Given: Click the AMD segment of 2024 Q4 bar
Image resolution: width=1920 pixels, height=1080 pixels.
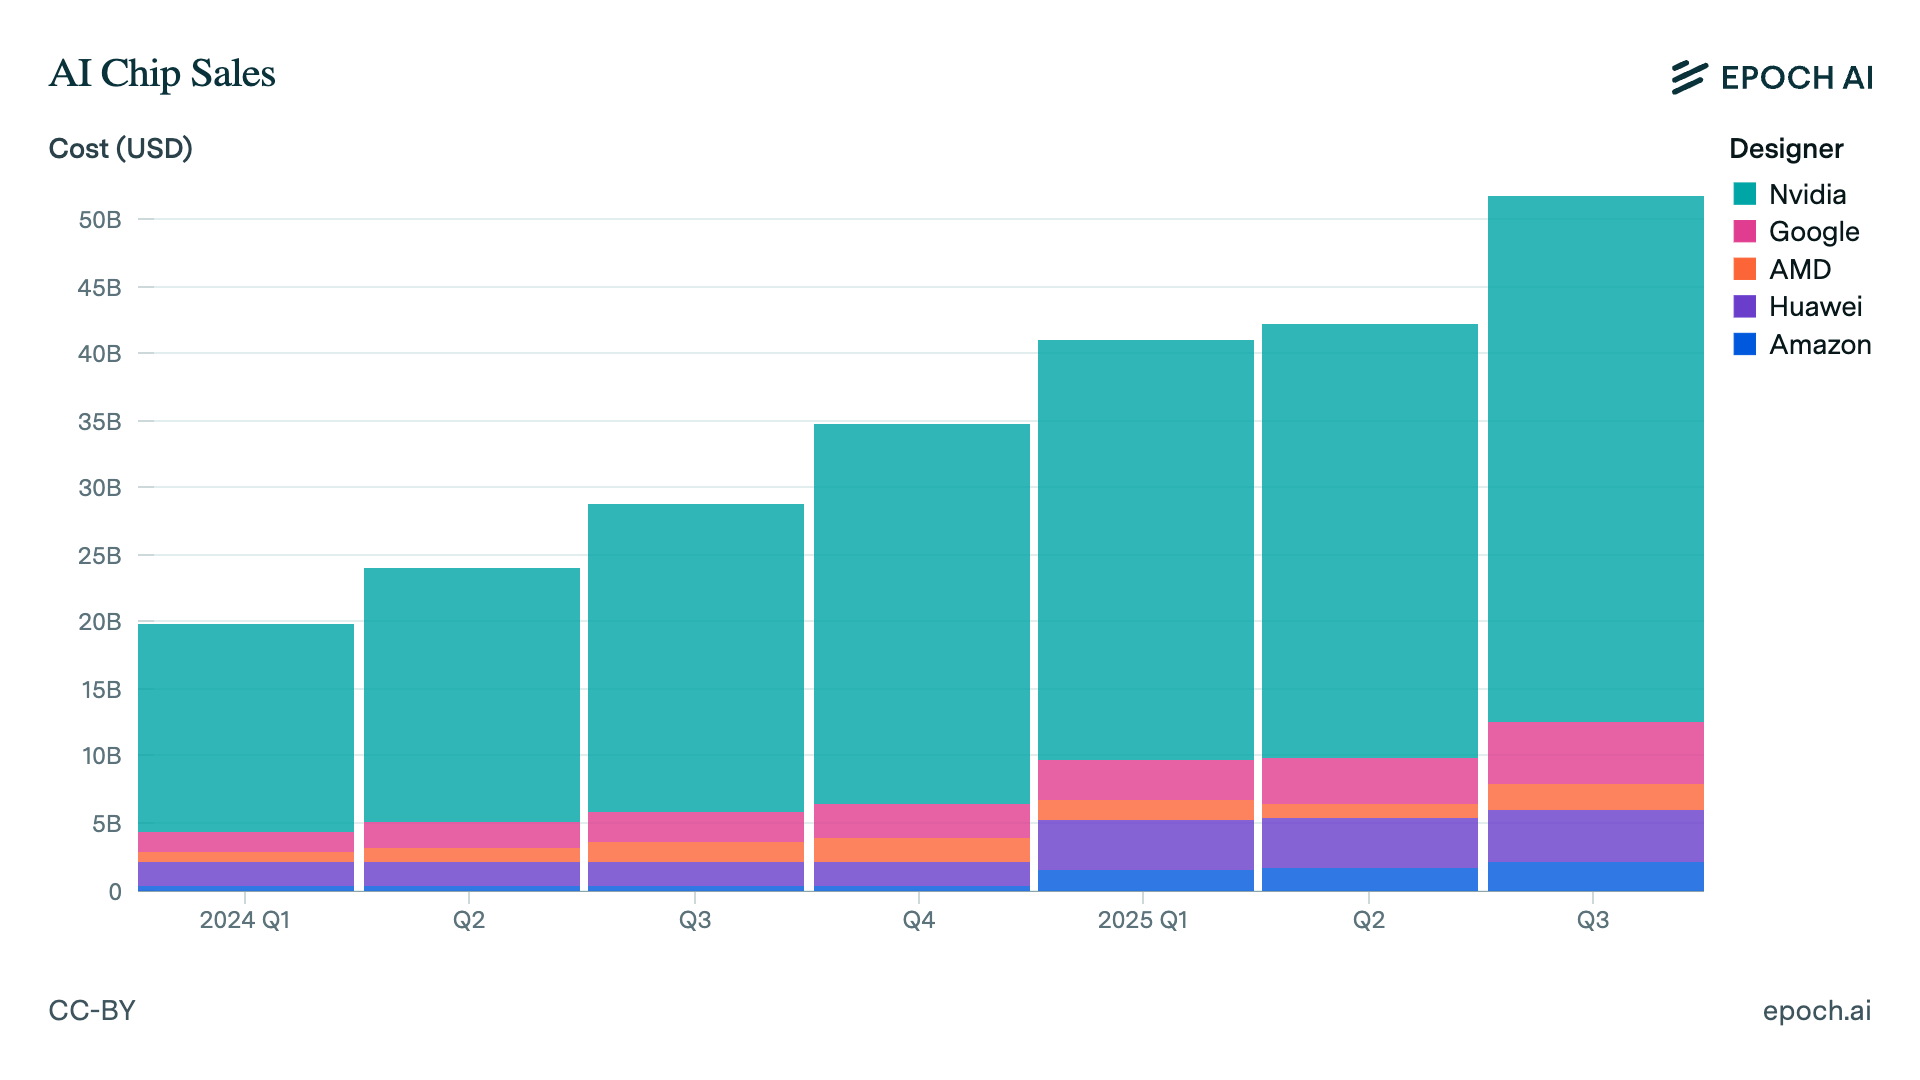Looking at the screenshot, I should click(921, 849).
